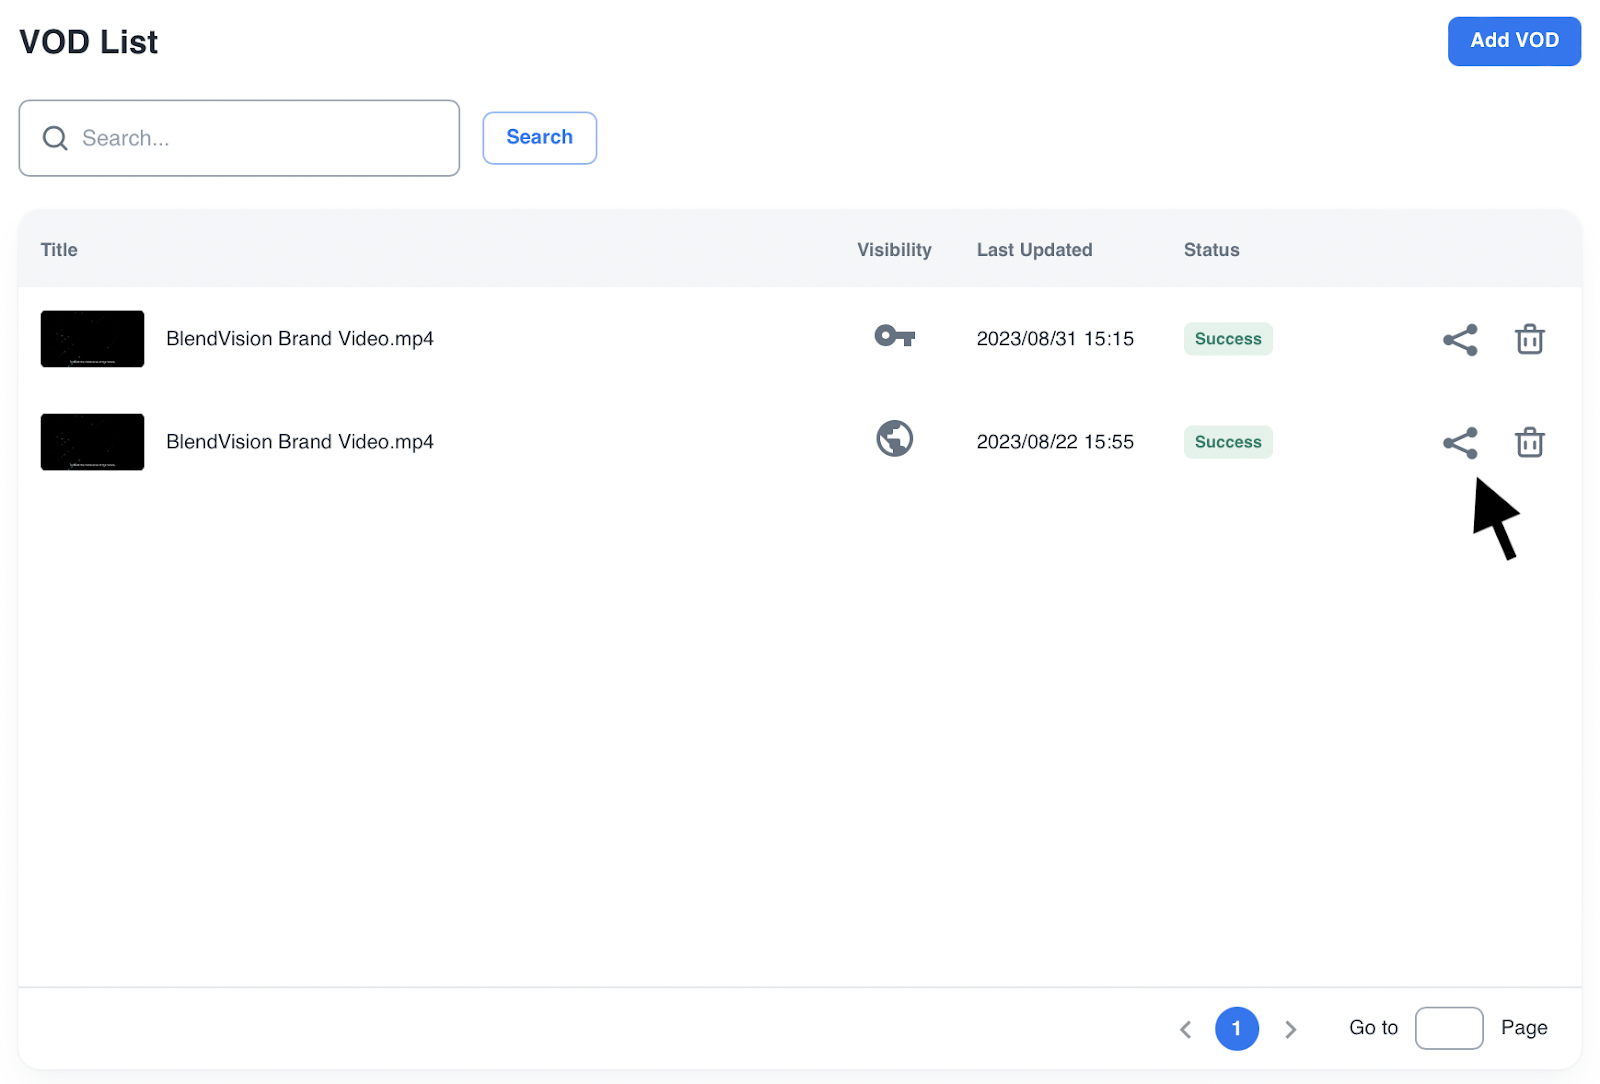
Task: Click the Last Updated column header
Action: [x=1034, y=250]
